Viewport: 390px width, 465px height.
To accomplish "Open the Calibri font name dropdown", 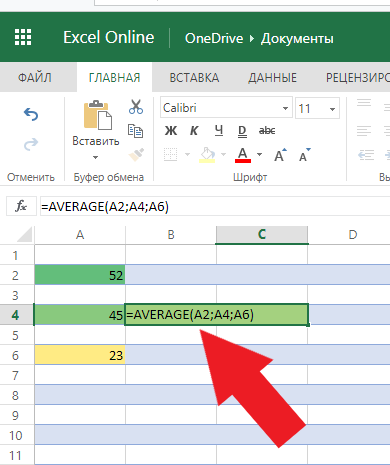I will (x=226, y=108).
